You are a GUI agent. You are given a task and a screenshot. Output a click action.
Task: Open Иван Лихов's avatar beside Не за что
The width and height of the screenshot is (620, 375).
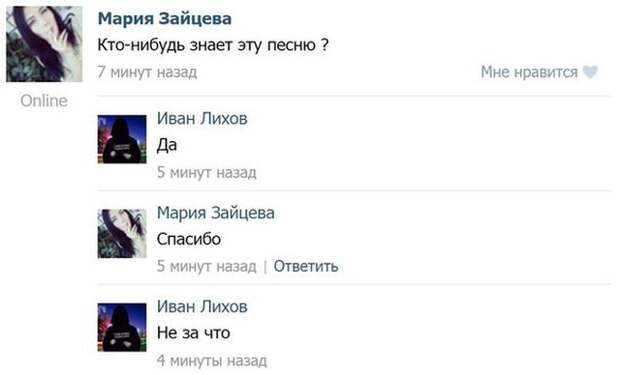[x=122, y=327]
